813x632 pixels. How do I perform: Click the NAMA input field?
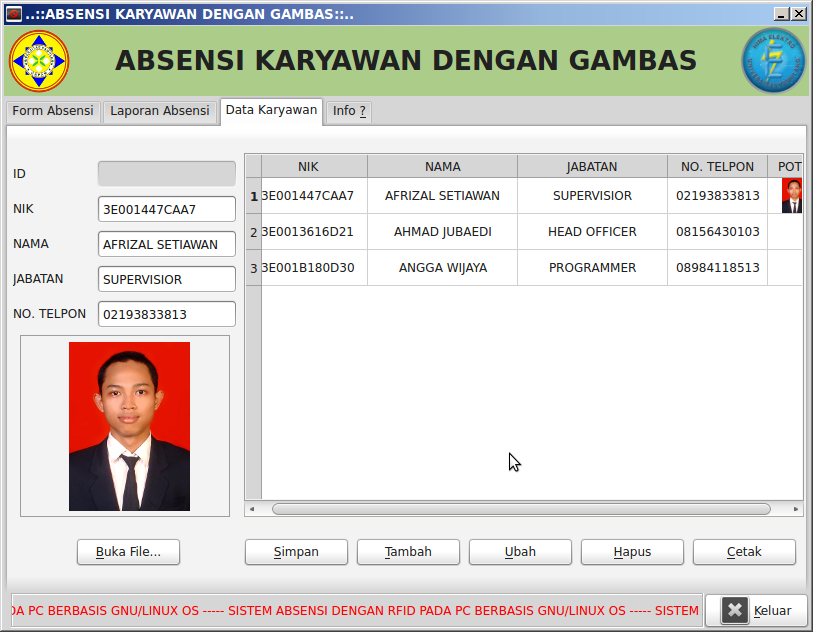point(166,244)
